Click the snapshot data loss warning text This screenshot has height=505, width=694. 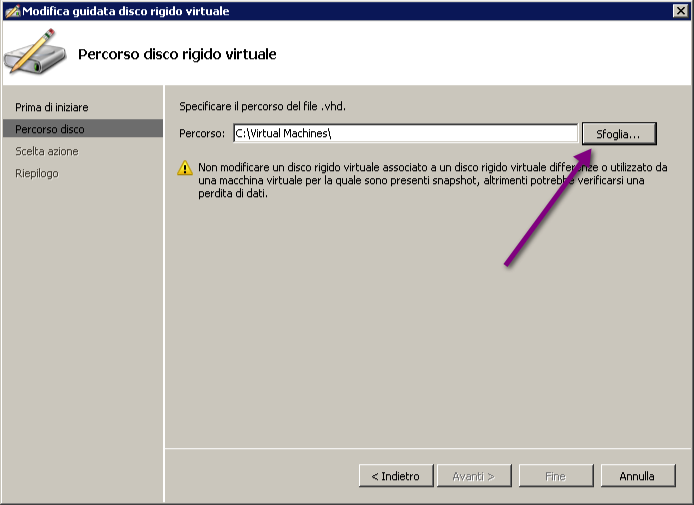(432, 181)
